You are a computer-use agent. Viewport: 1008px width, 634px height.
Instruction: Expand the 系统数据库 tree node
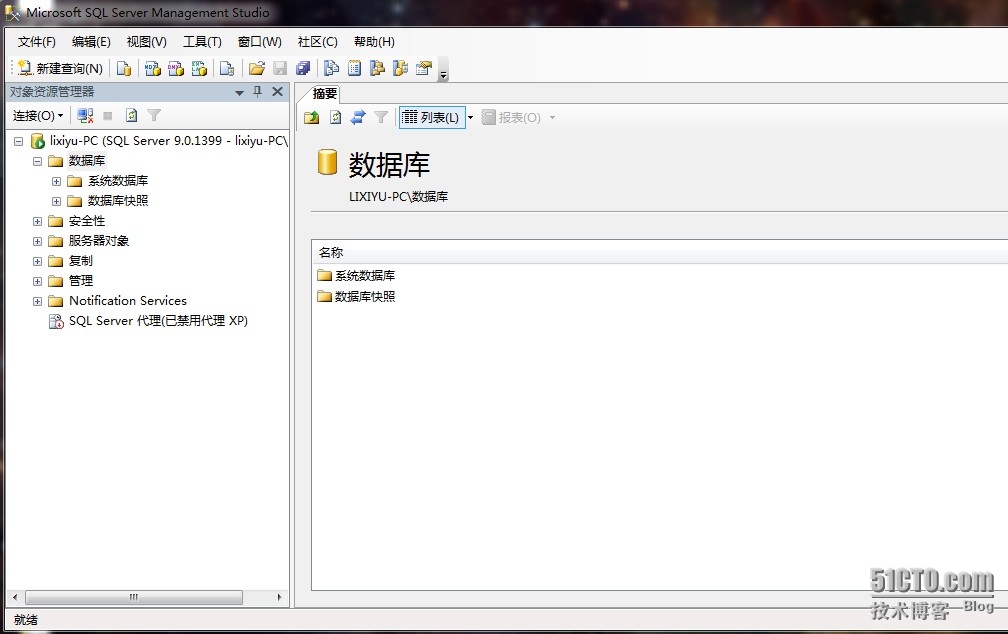click(57, 181)
